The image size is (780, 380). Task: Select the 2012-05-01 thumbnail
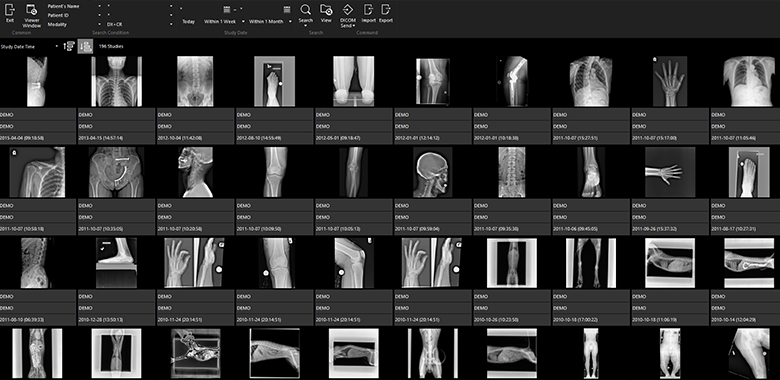(x=354, y=81)
